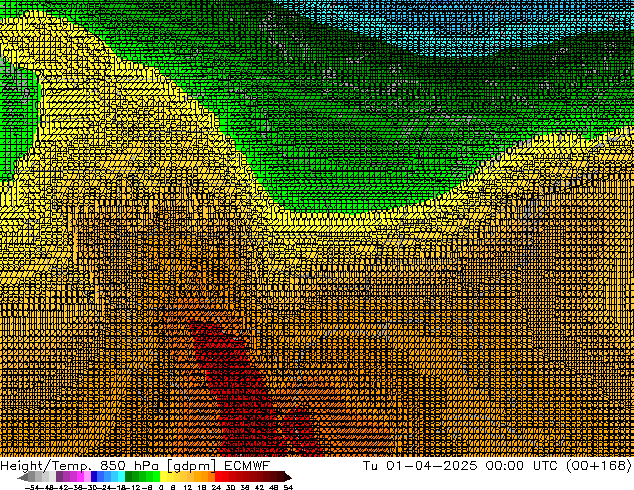634x490 pixels.
Task: Click the legend scale value '-30'
Action: (x=93, y=487)
